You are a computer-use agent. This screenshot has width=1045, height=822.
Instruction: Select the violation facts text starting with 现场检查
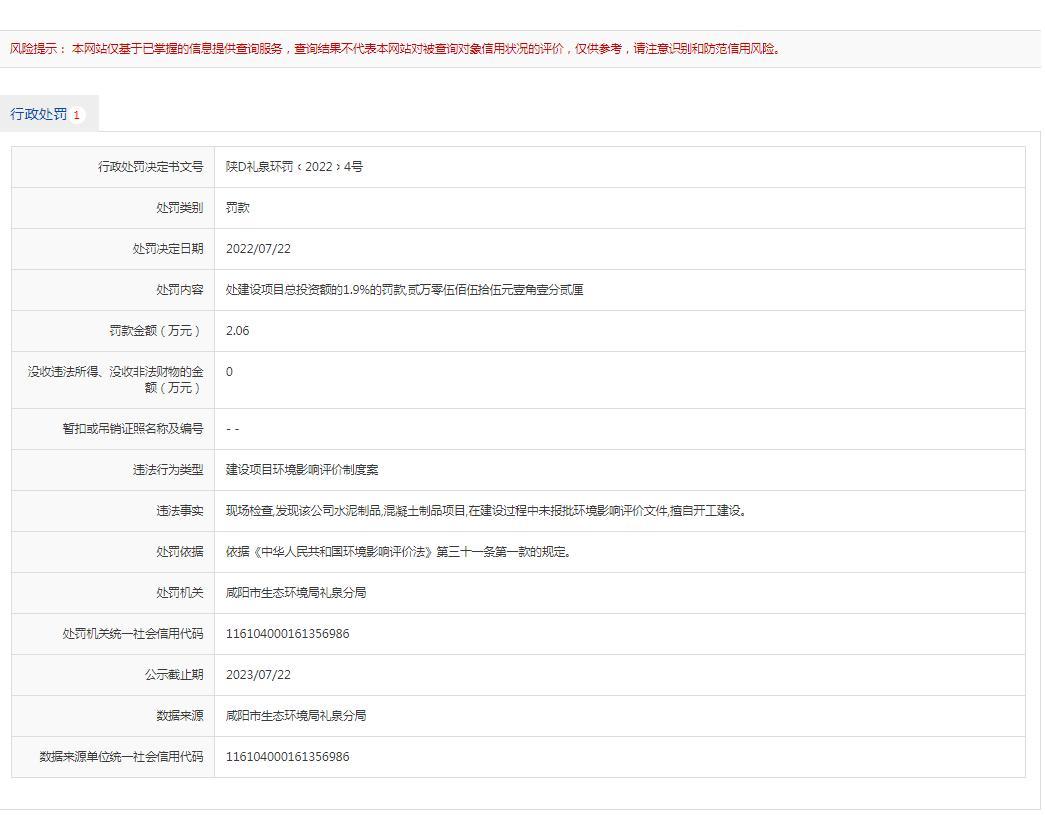pos(487,511)
